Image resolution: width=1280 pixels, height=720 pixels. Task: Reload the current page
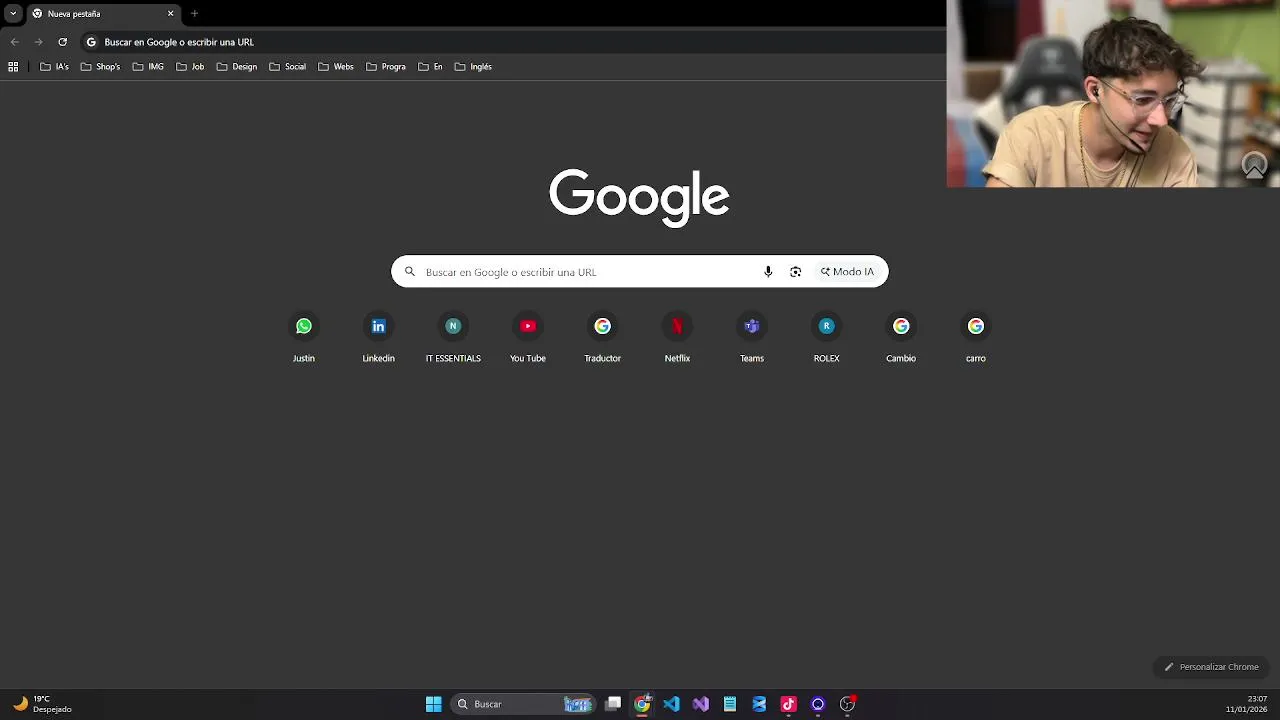(x=62, y=42)
